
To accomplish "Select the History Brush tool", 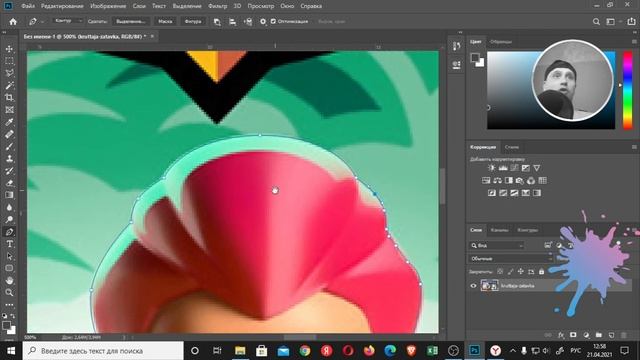I will [9, 171].
